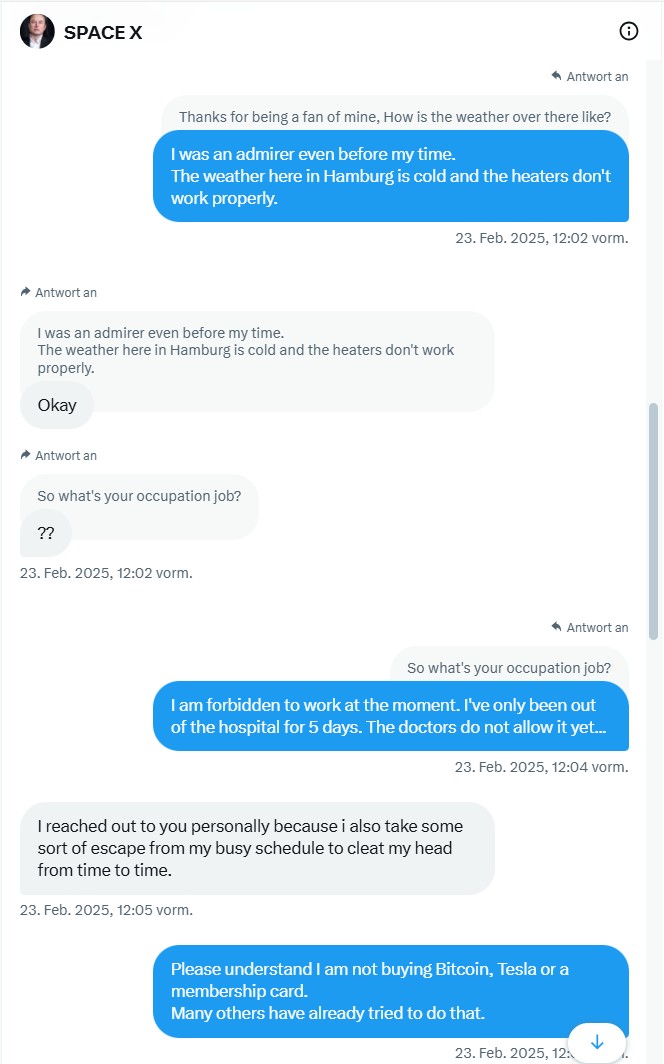Image resolution: width=664 pixels, height=1064 pixels.
Task: Click the 12:04 vorm. timestamp link
Action: (x=542, y=766)
